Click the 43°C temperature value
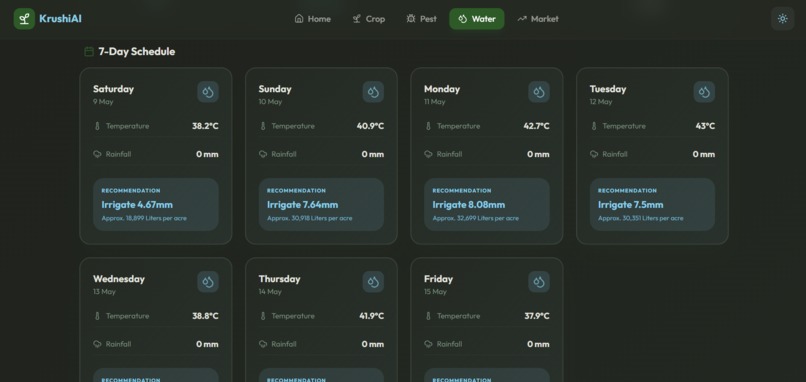The width and height of the screenshot is (806, 382). pos(705,126)
